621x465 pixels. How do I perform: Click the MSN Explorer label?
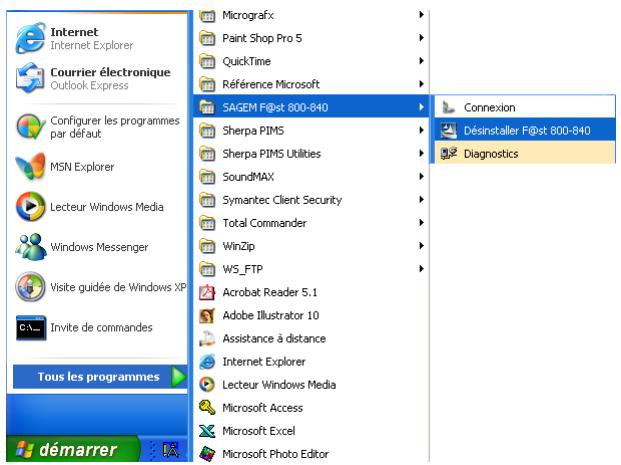[82, 167]
